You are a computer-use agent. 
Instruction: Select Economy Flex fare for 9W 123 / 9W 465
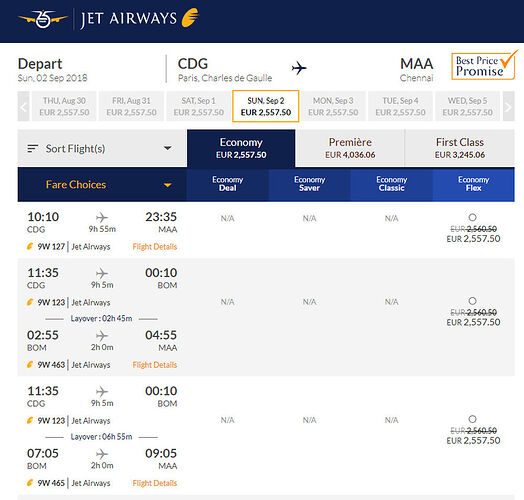[472, 419]
